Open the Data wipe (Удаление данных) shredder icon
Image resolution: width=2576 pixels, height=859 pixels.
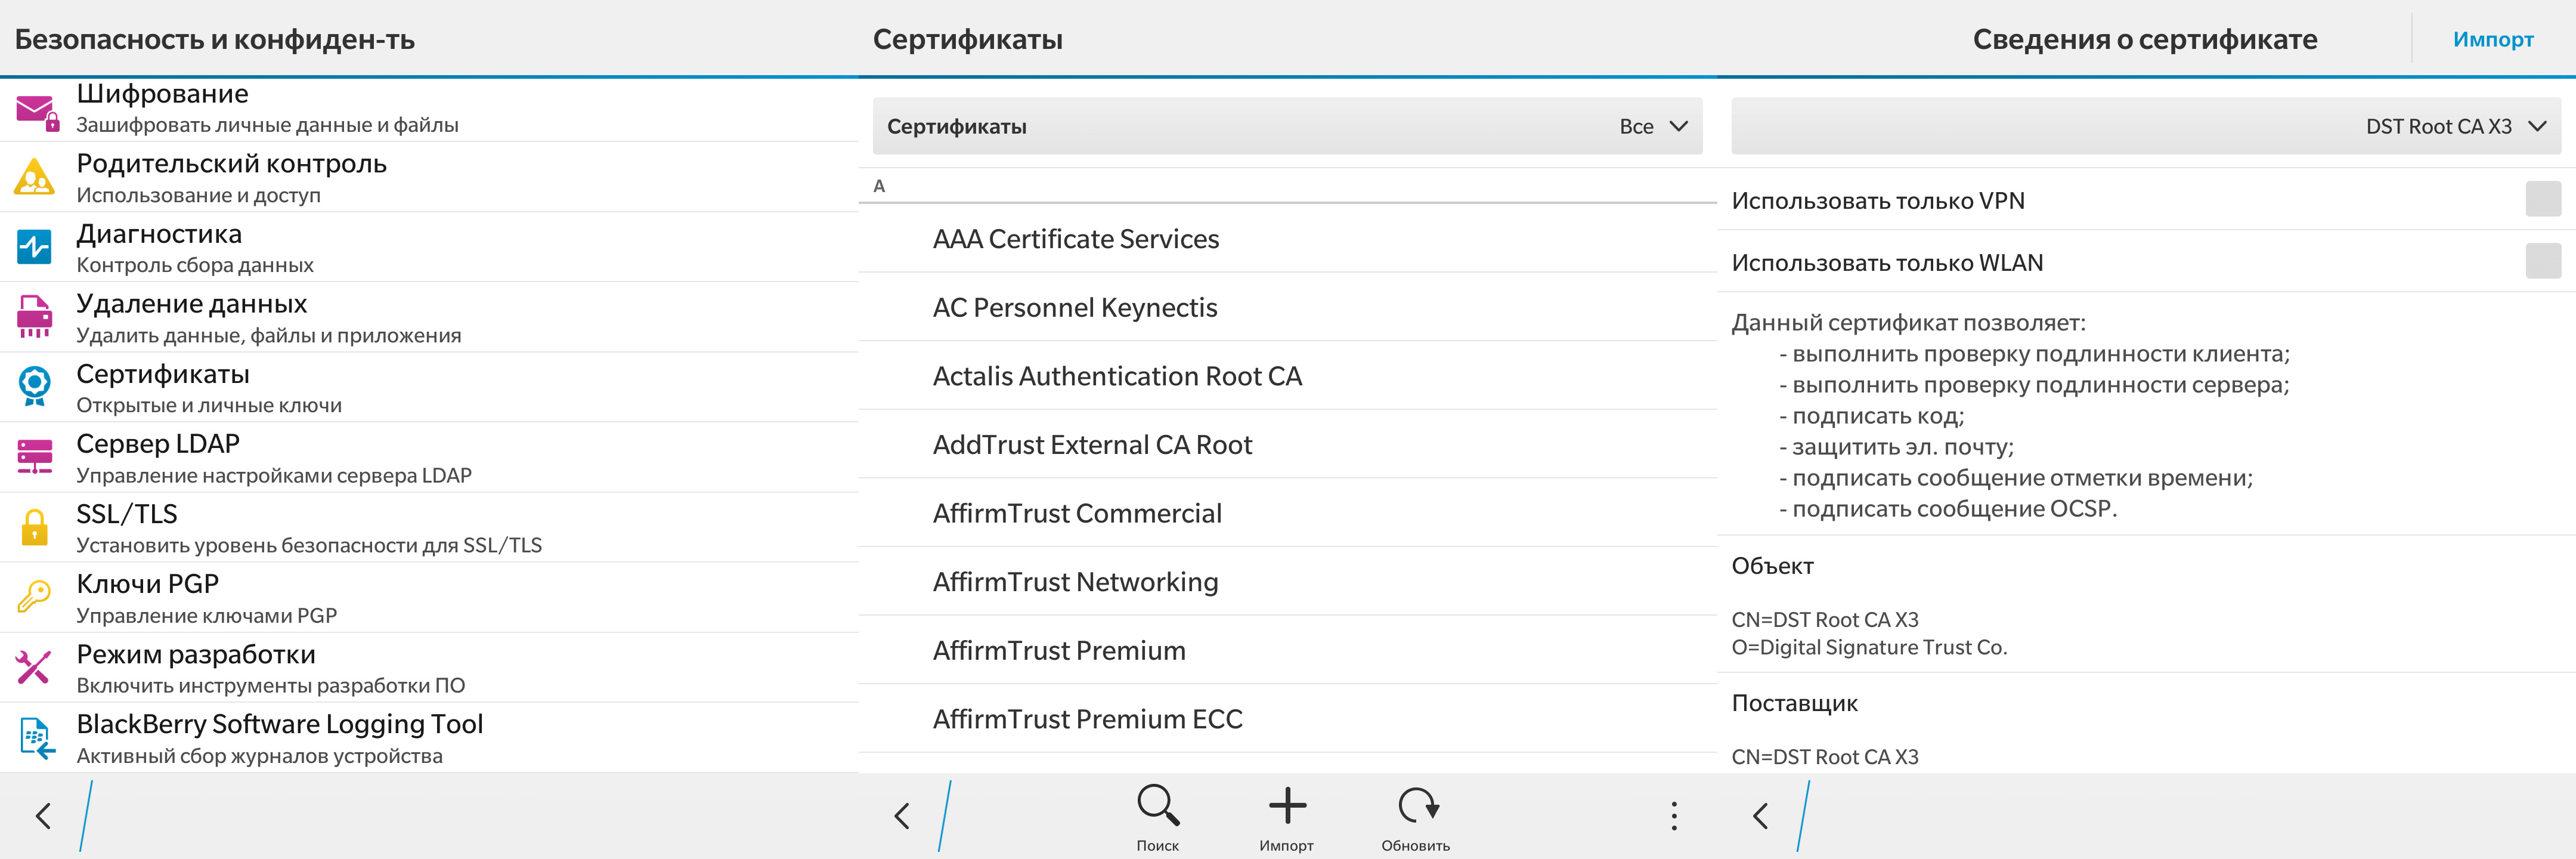[35, 317]
